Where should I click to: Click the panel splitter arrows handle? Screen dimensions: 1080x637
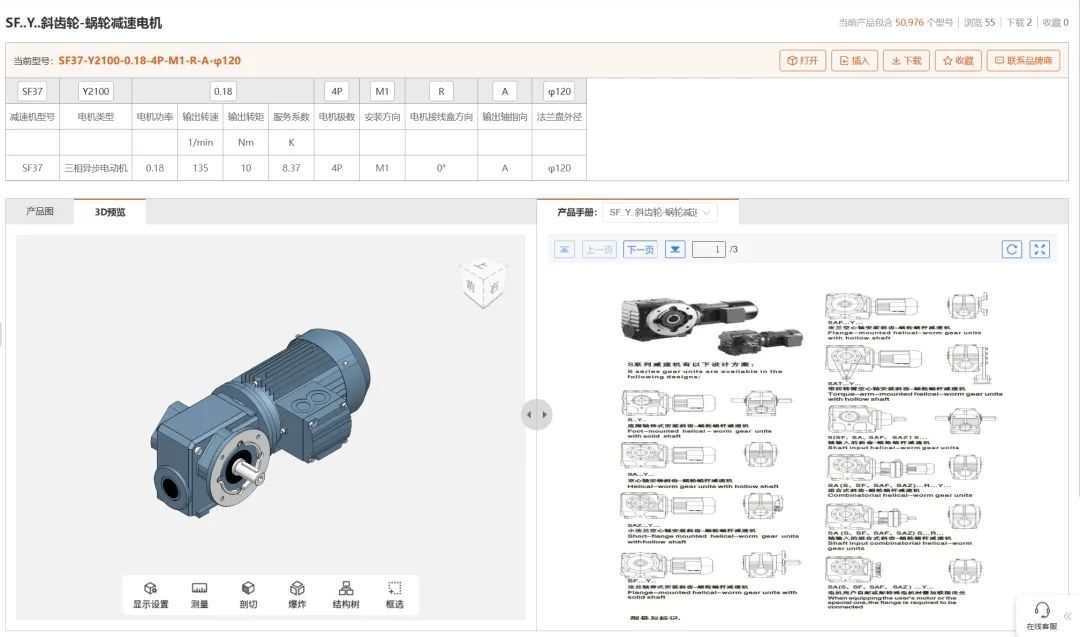click(537, 415)
